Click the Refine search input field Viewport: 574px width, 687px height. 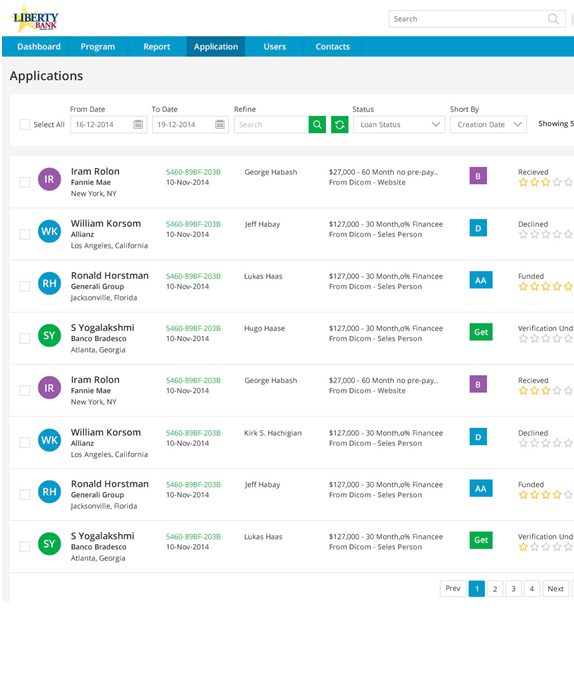(271, 124)
